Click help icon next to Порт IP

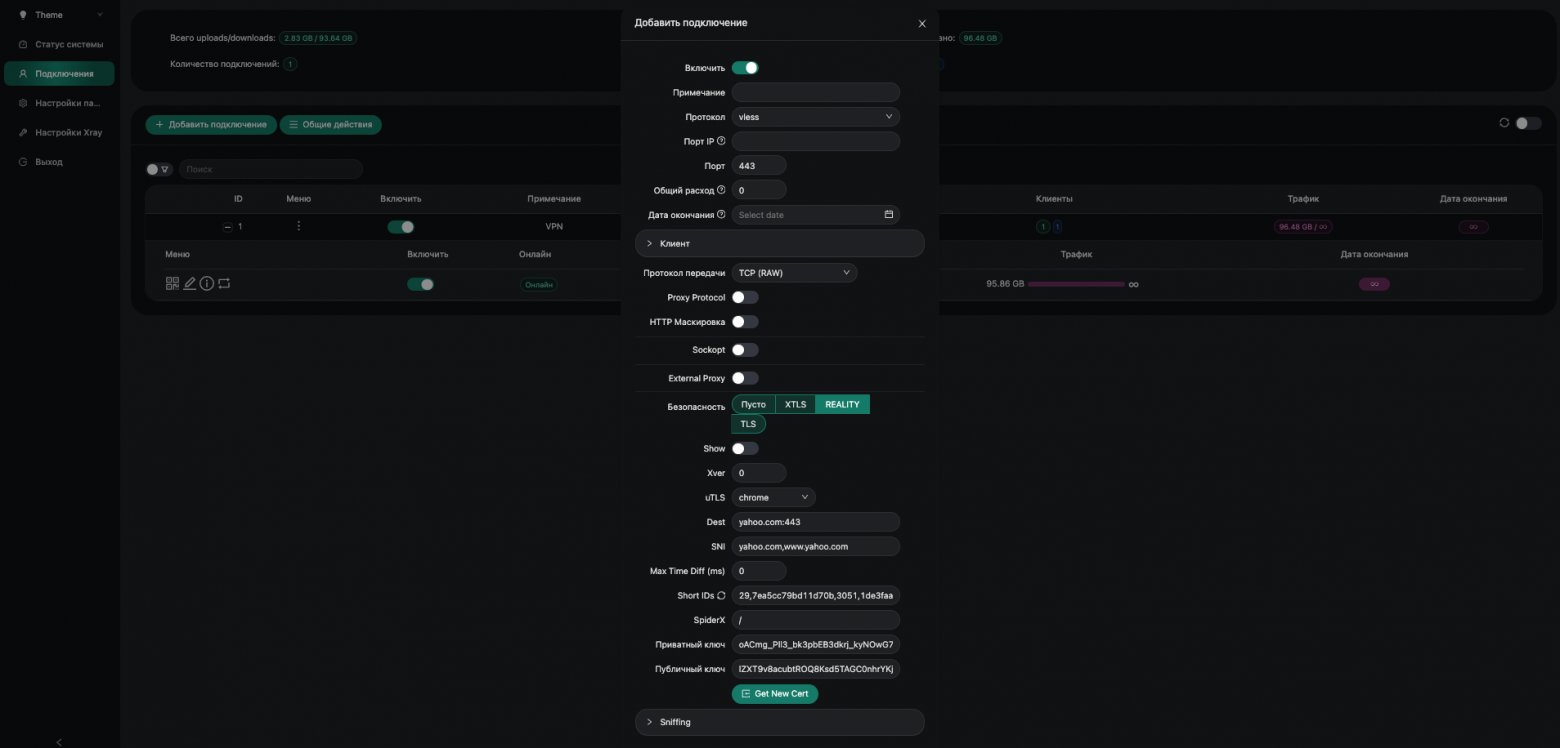pyautogui.click(x=721, y=141)
